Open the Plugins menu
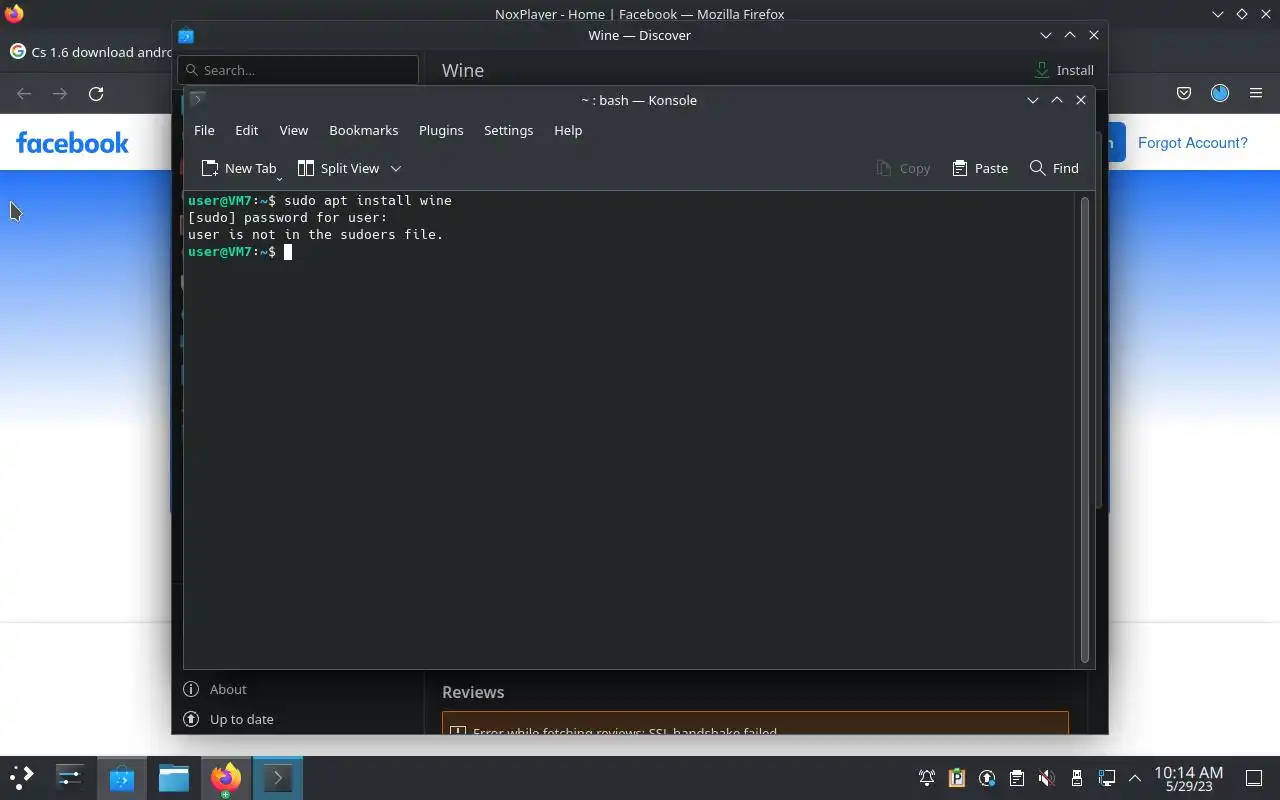Image resolution: width=1280 pixels, height=800 pixels. coord(441,130)
